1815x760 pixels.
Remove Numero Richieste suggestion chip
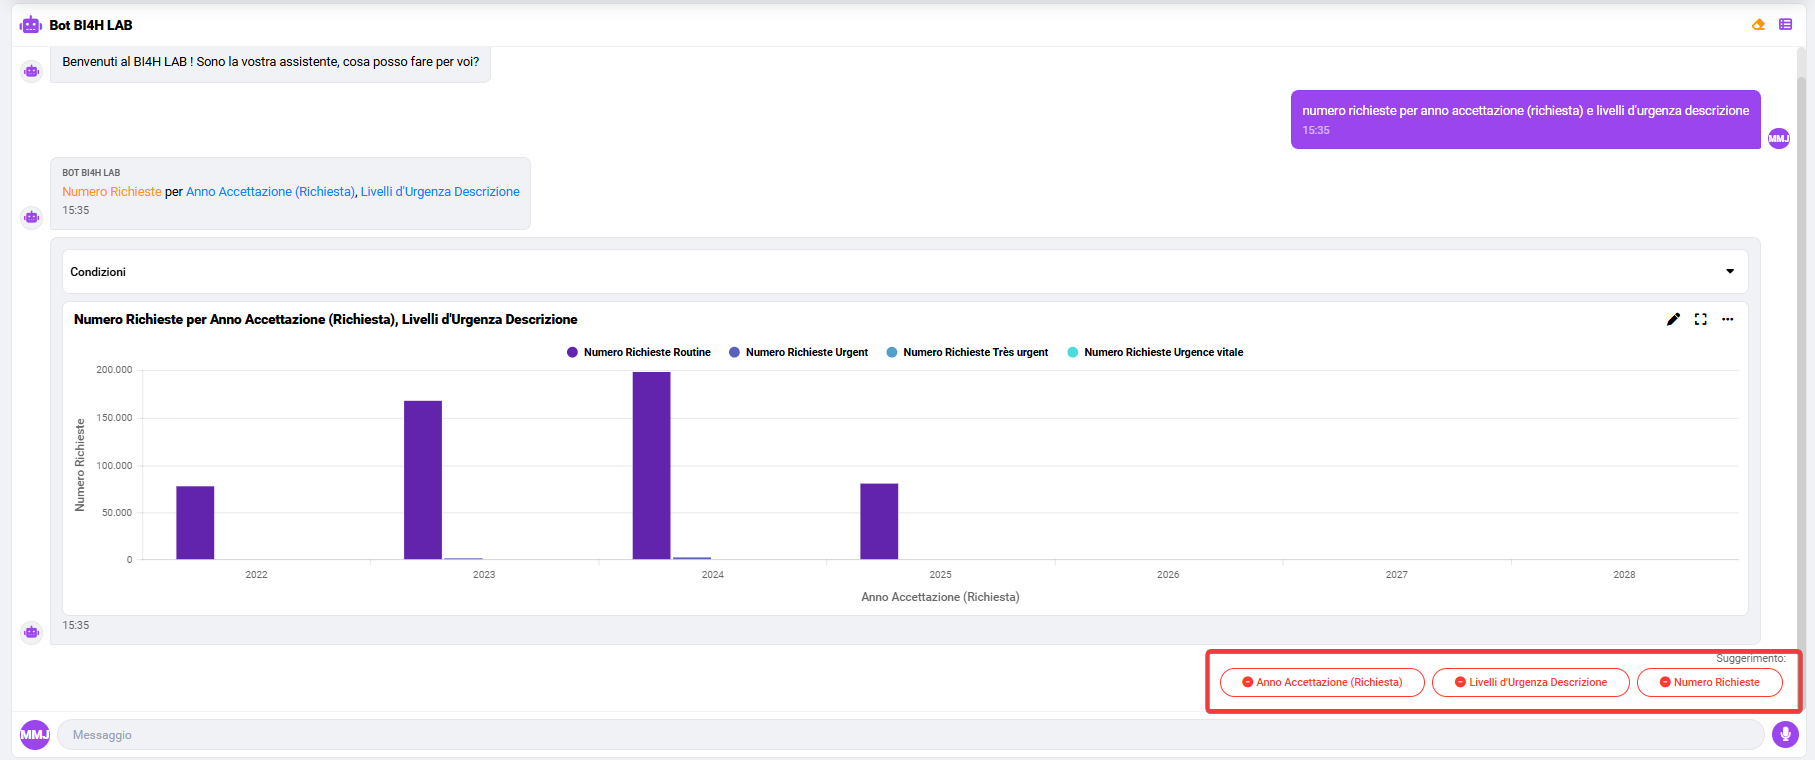[x=1665, y=682]
